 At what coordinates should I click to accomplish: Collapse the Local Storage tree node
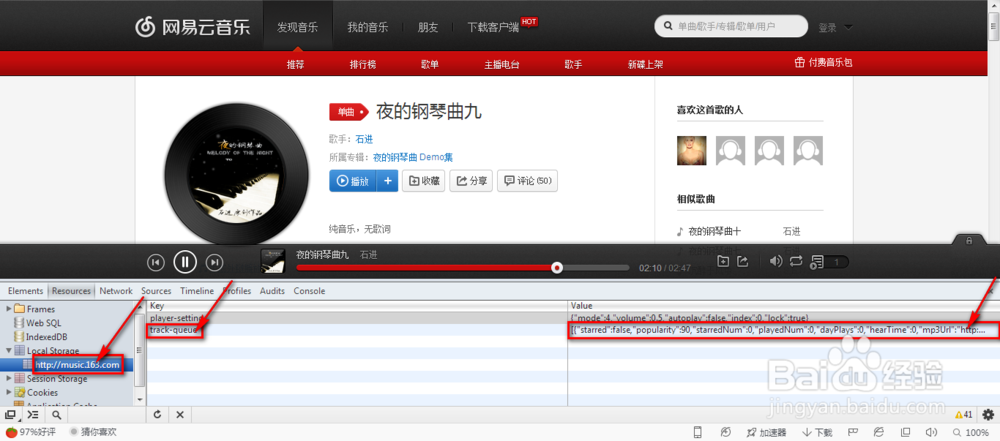(8, 350)
